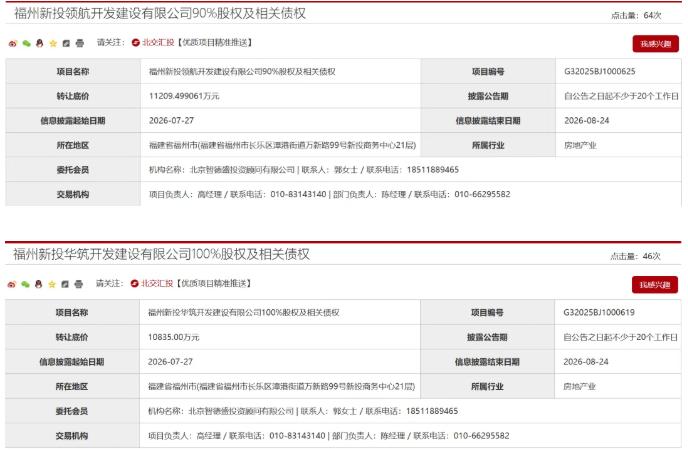This screenshot has width=688, height=454.
Task: Open title 福州新投领航开发建设有限公司90%股权及相关债权
Action: coord(160,14)
